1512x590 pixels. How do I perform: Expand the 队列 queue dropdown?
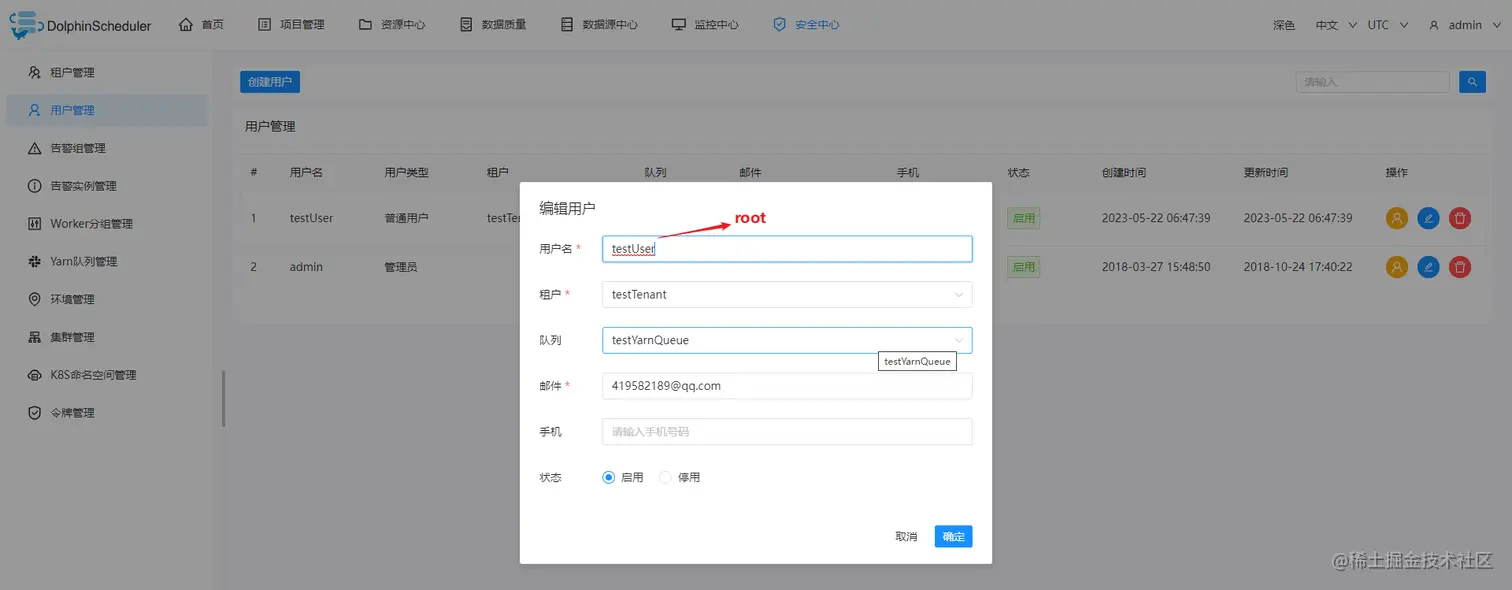786,340
